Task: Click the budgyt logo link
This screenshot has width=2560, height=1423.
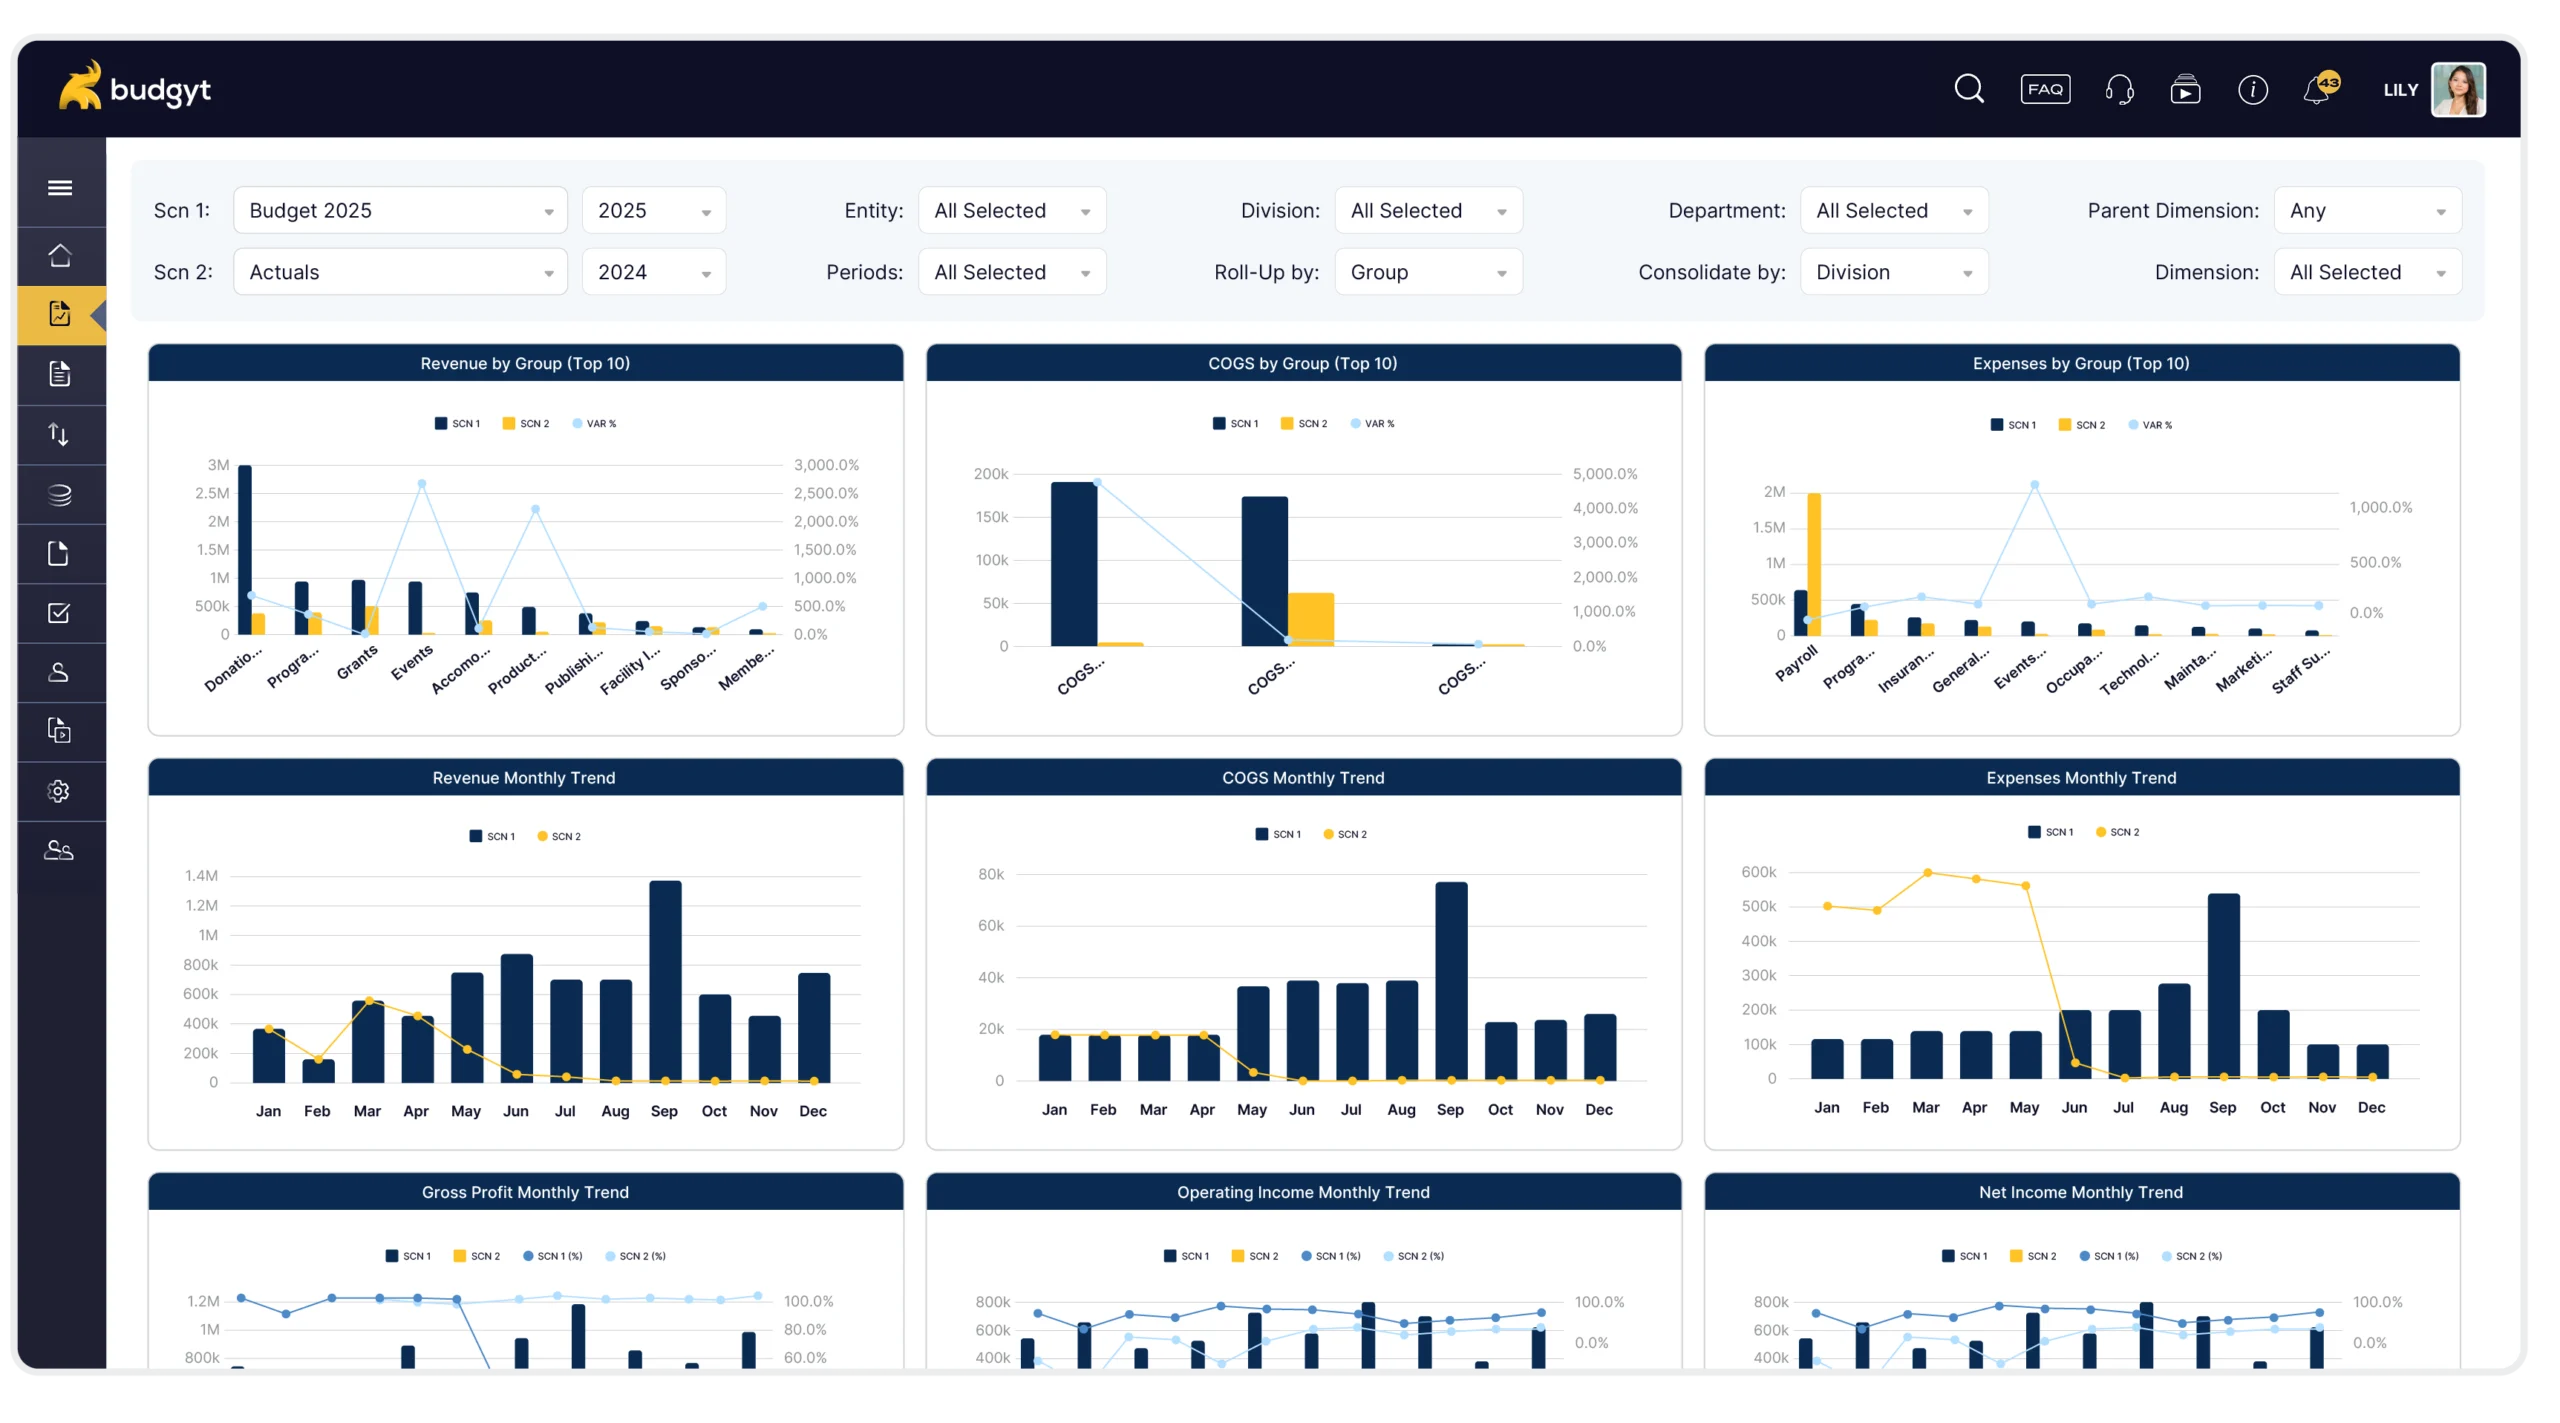Action: (x=135, y=88)
